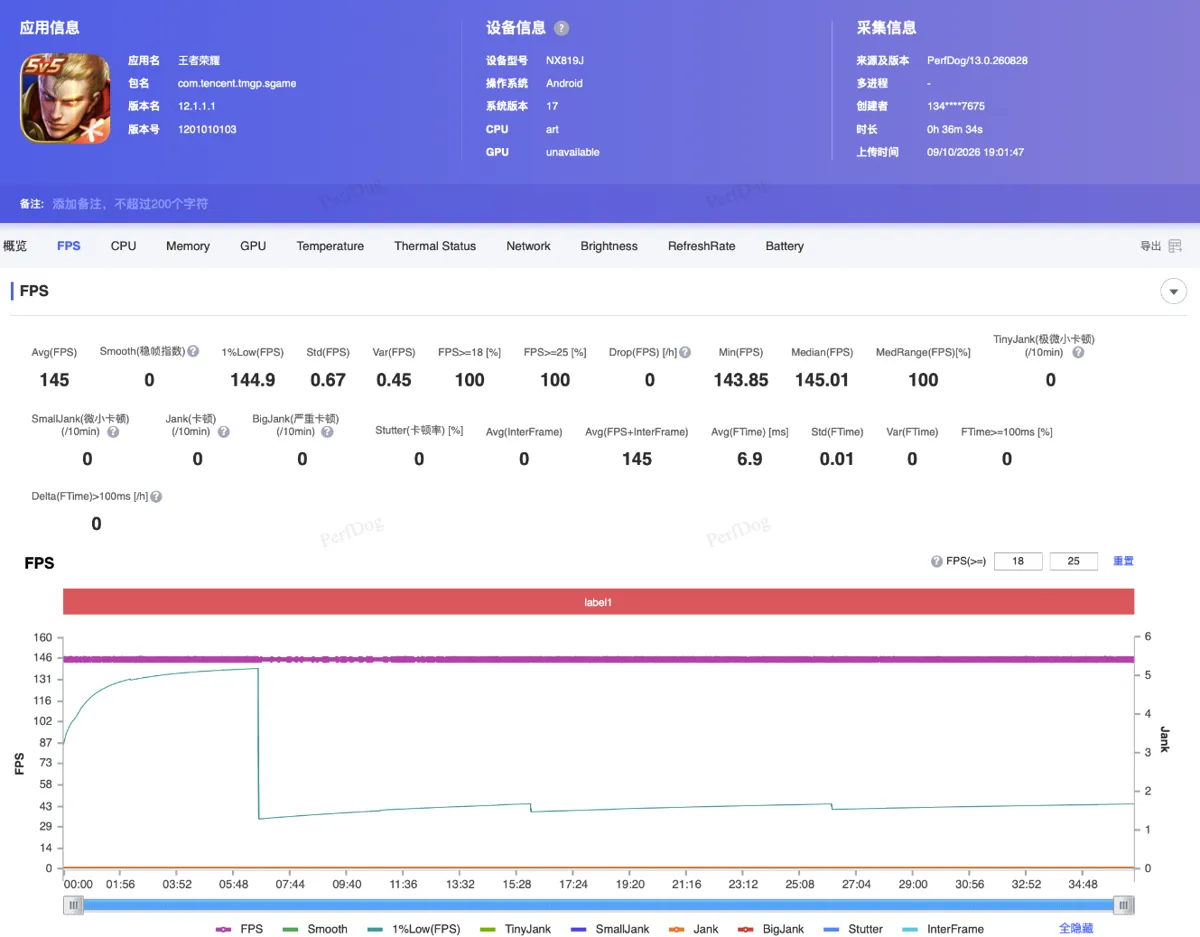This screenshot has height=937, width=1200.
Task: Open the Battery tab
Action: click(x=785, y=246)
